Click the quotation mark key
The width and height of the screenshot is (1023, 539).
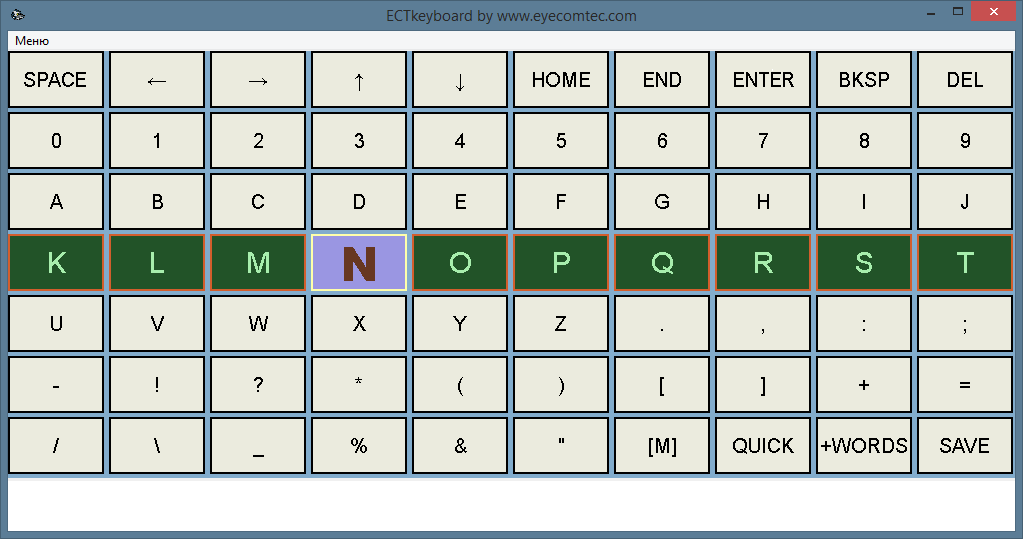point(561,446)
